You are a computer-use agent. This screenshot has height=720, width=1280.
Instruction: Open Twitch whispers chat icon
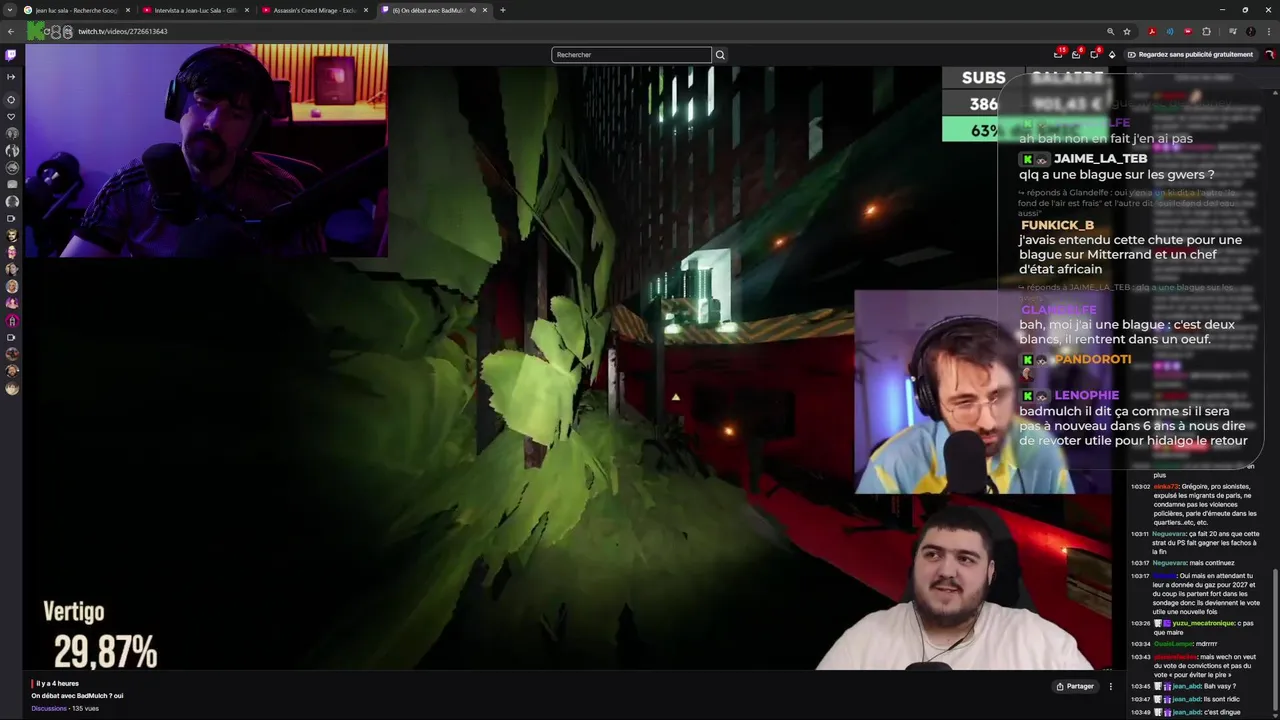pos(1094,54)
